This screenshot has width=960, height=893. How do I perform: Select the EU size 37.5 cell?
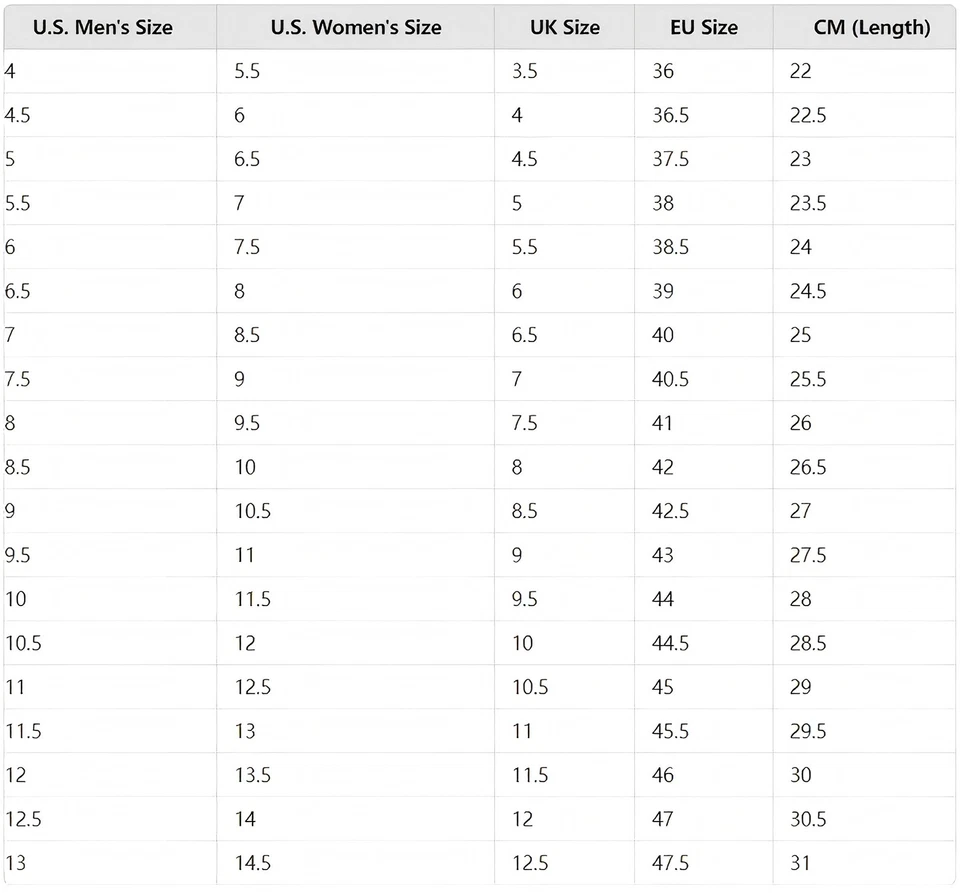[670, 159]
